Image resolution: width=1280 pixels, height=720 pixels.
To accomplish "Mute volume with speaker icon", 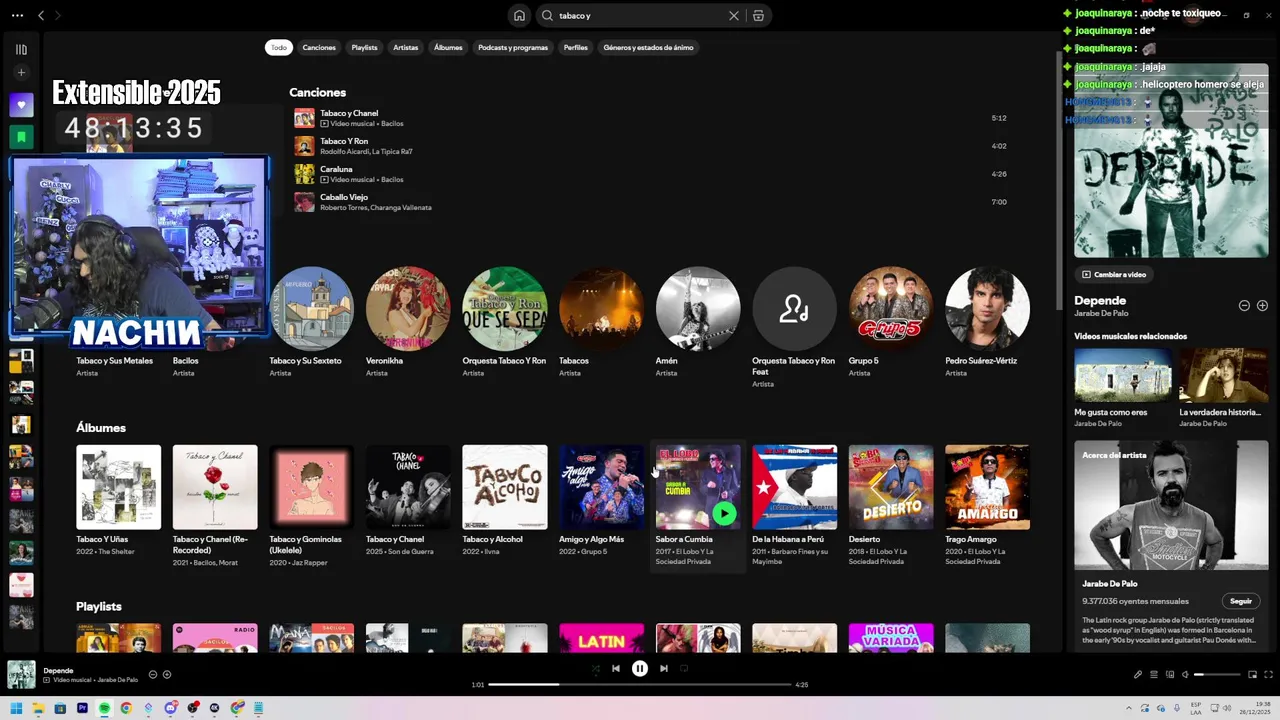I will 1186,674.
